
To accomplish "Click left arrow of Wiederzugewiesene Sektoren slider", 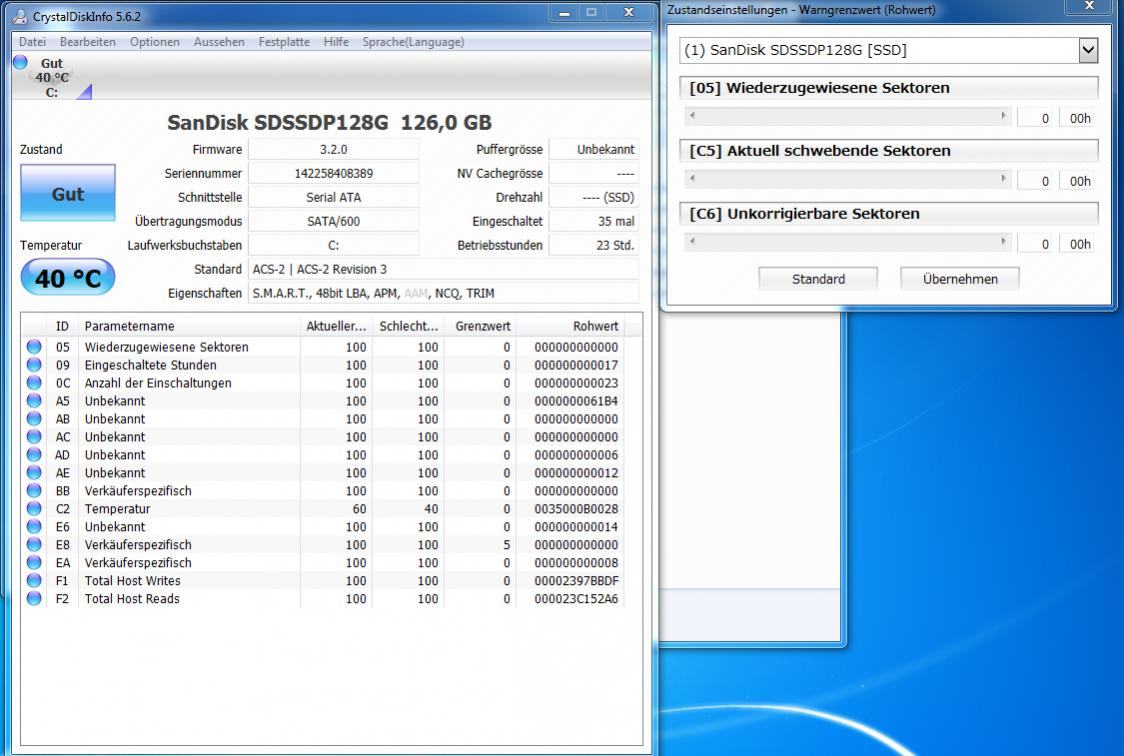I will [x=692, y=115].
